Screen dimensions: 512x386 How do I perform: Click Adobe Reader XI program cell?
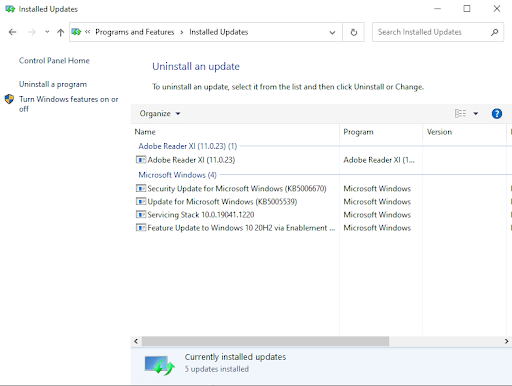(379, 160)
